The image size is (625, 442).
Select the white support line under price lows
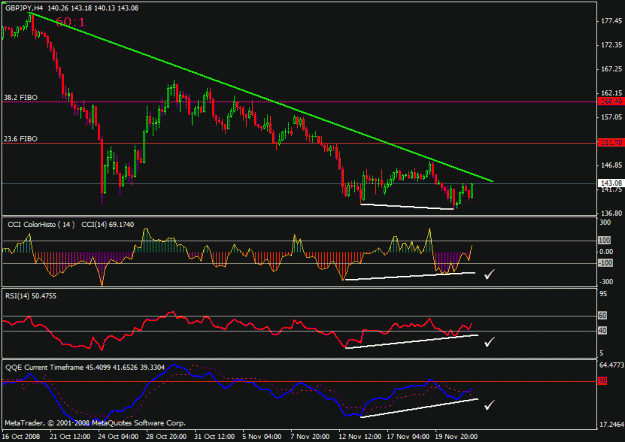click(407, 206)
